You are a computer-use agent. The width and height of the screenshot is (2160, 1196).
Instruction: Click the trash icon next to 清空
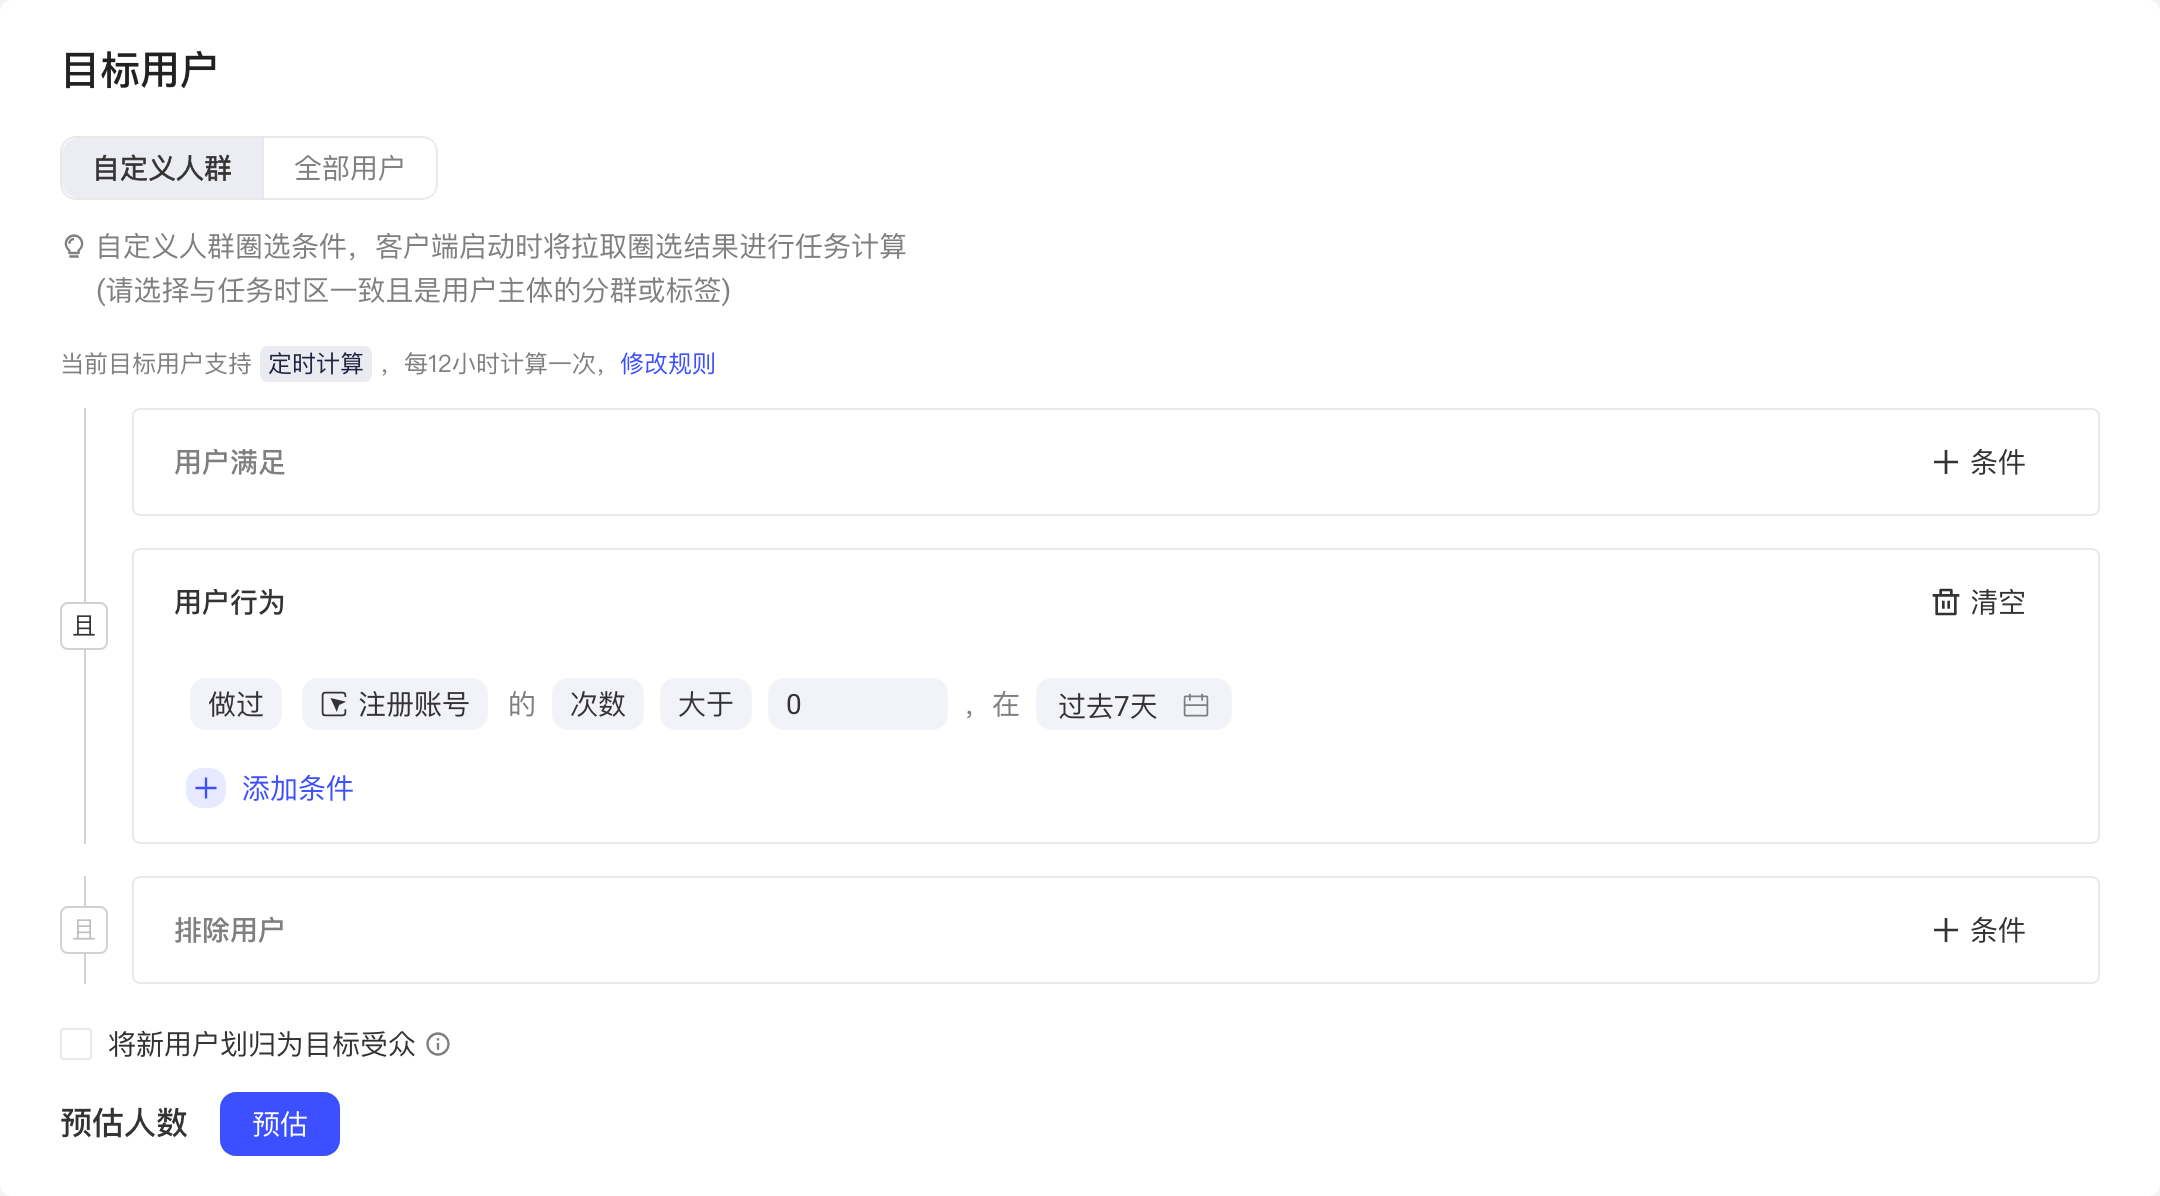[1945, 602]
